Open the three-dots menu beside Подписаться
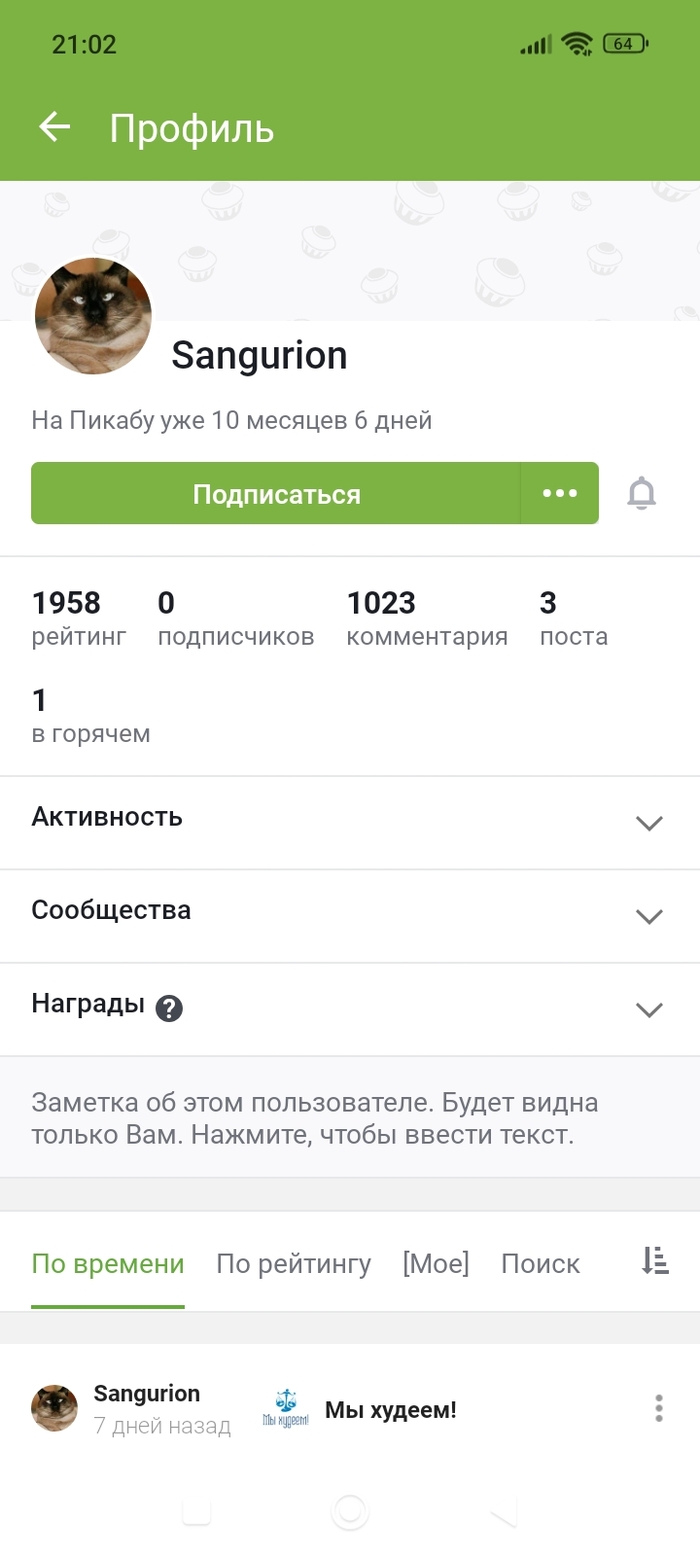The width and height of the screenshot is (700, 1556). coord(559,493)
